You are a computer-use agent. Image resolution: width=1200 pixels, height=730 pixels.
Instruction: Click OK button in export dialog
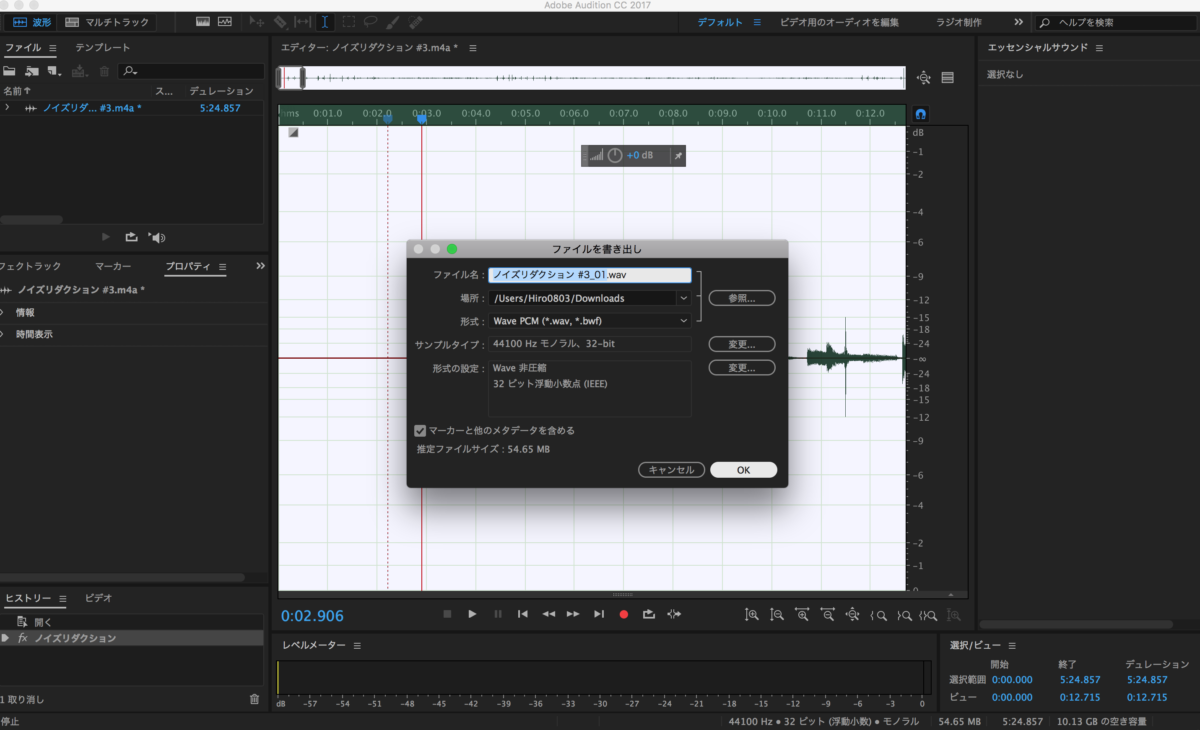coord(743,470)
